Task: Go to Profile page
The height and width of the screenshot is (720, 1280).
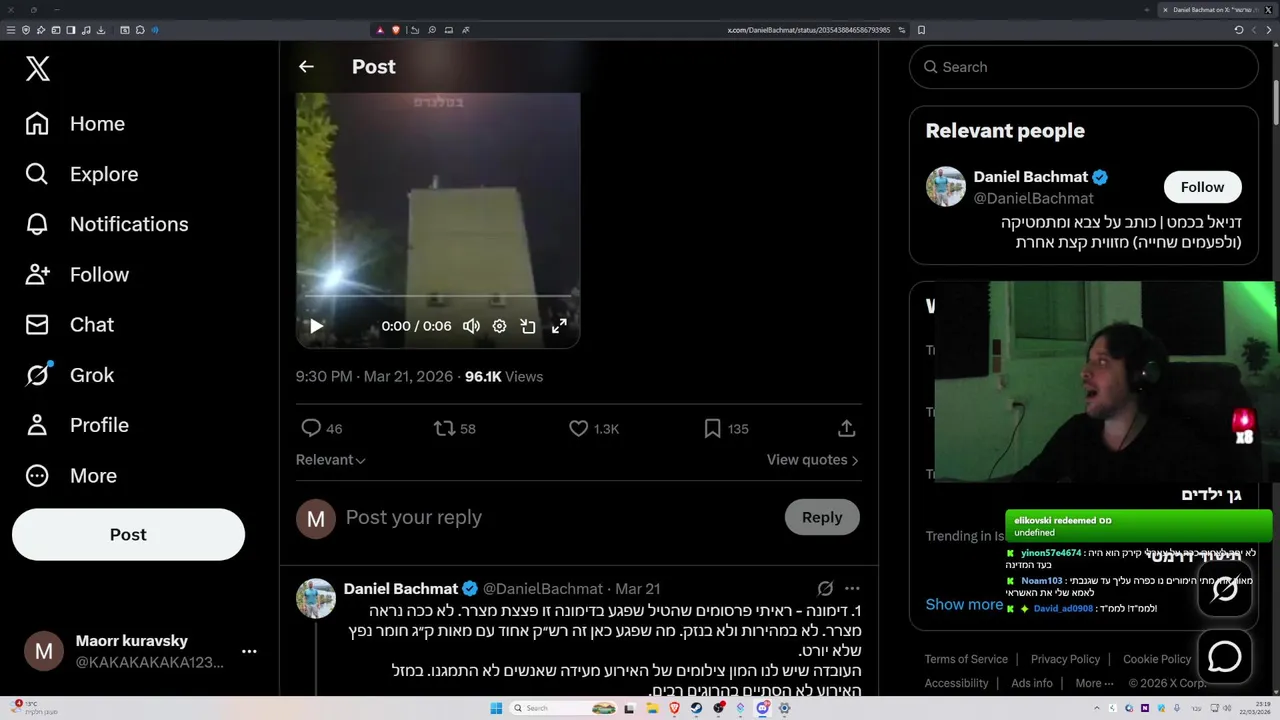Action: 77,425
